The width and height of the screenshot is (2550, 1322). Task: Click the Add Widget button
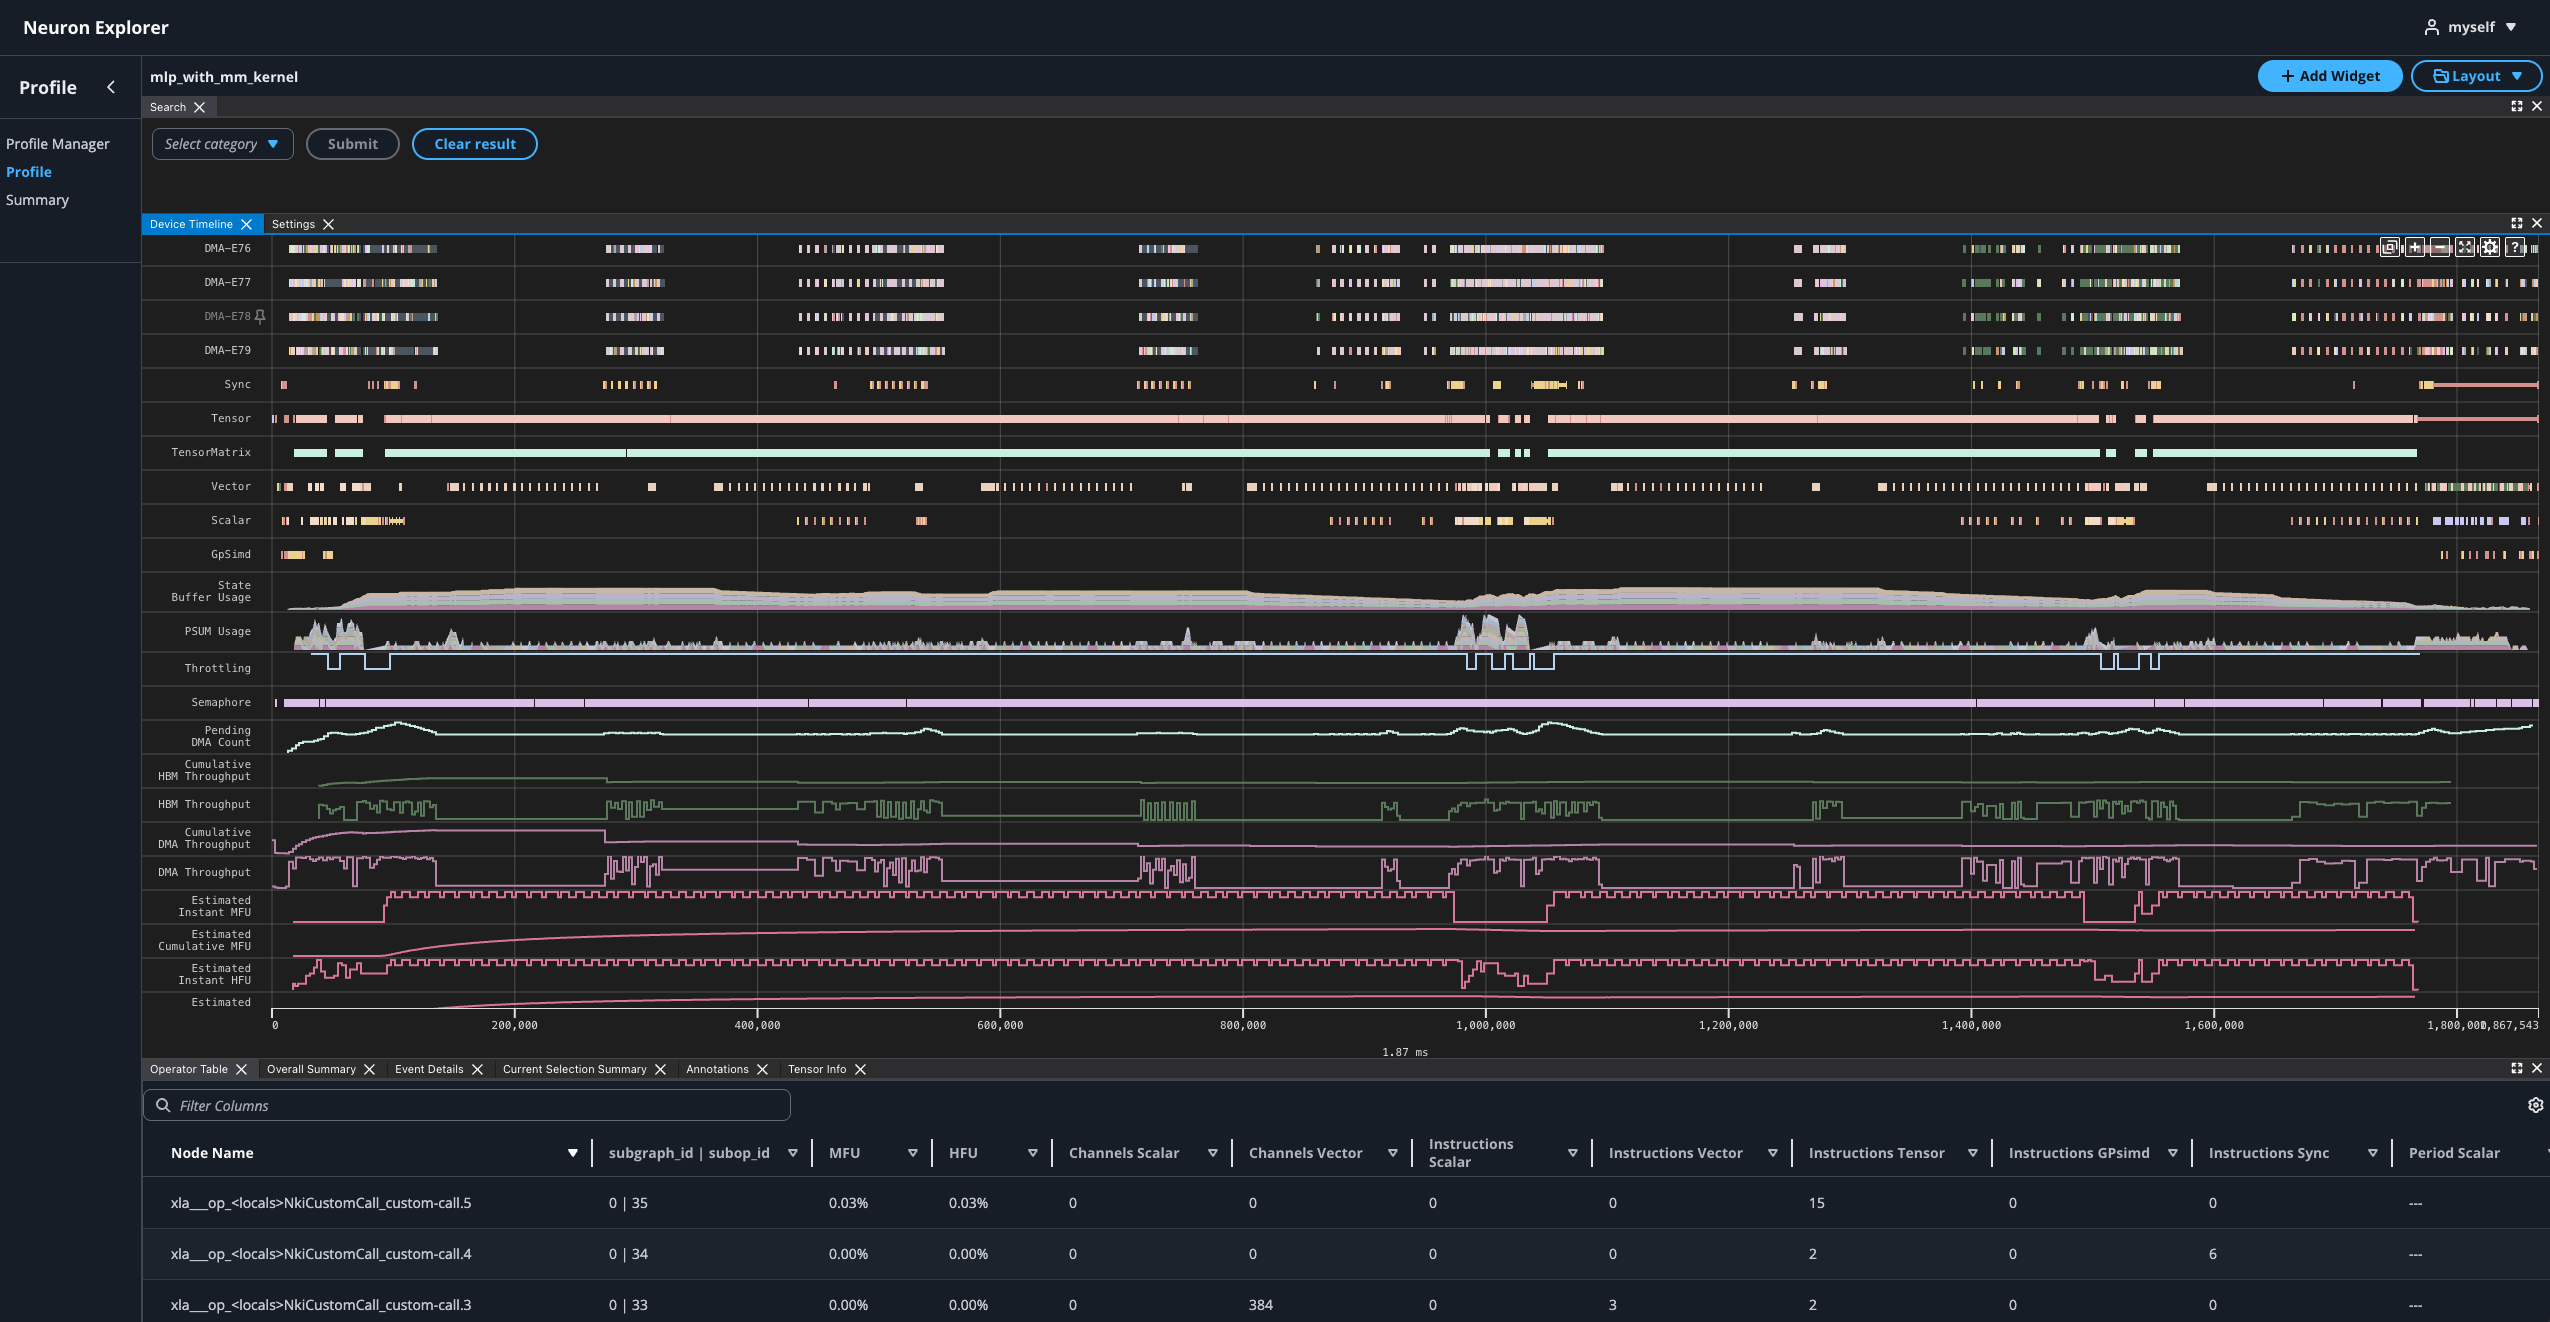2330,76
